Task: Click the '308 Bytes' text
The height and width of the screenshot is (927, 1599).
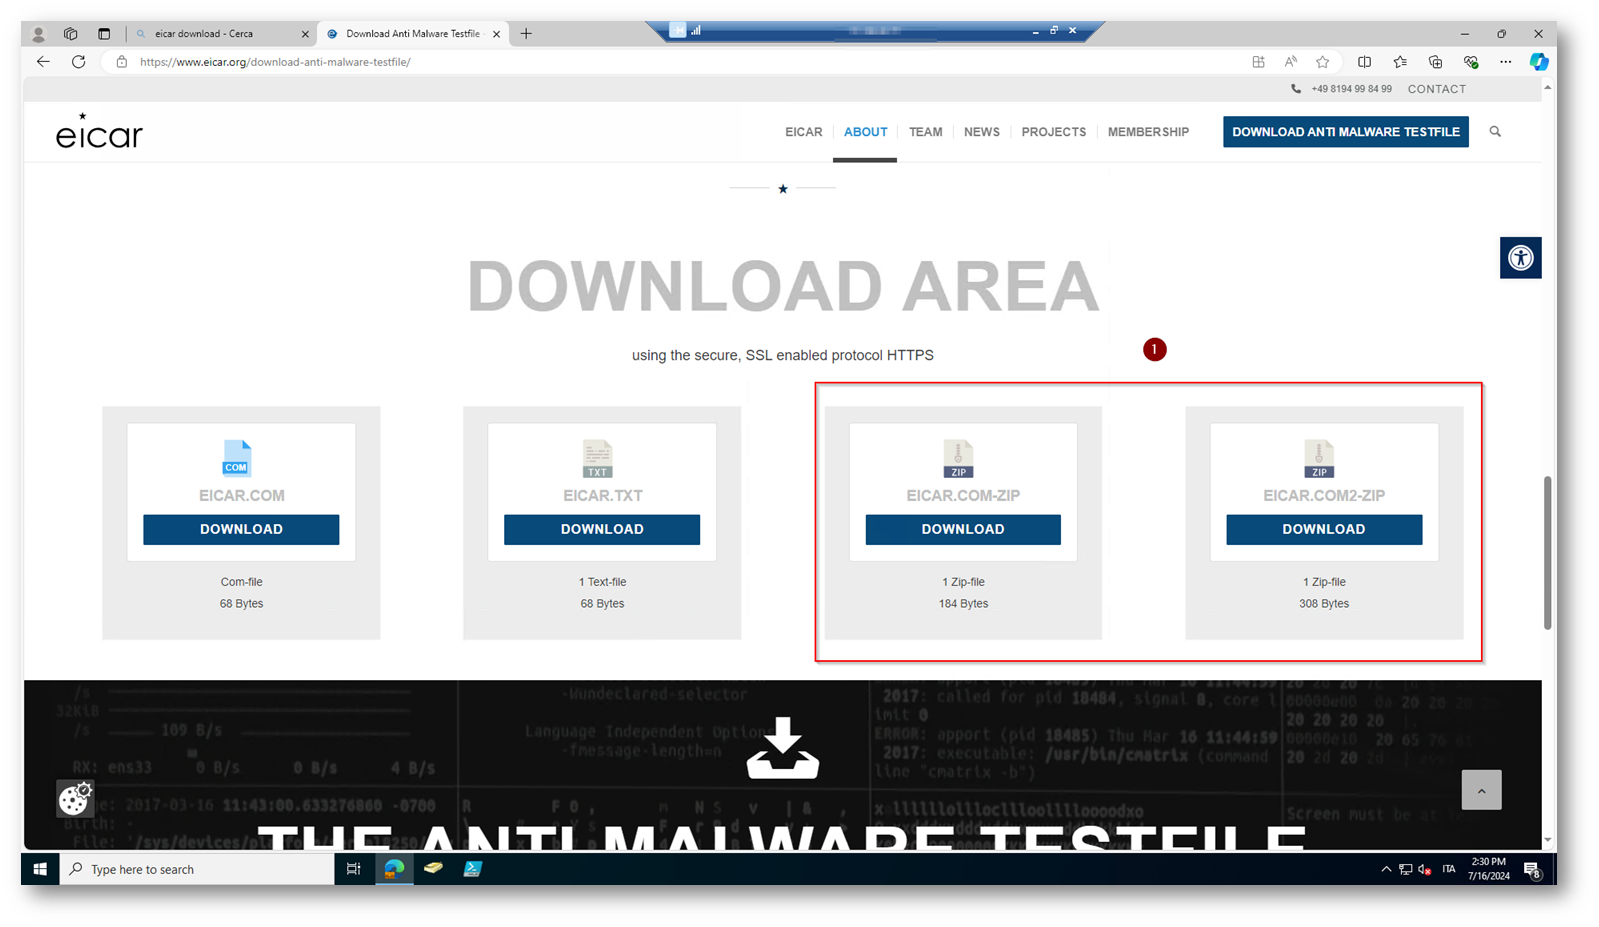Action: pyautogui.click(x=1324, y=604)
